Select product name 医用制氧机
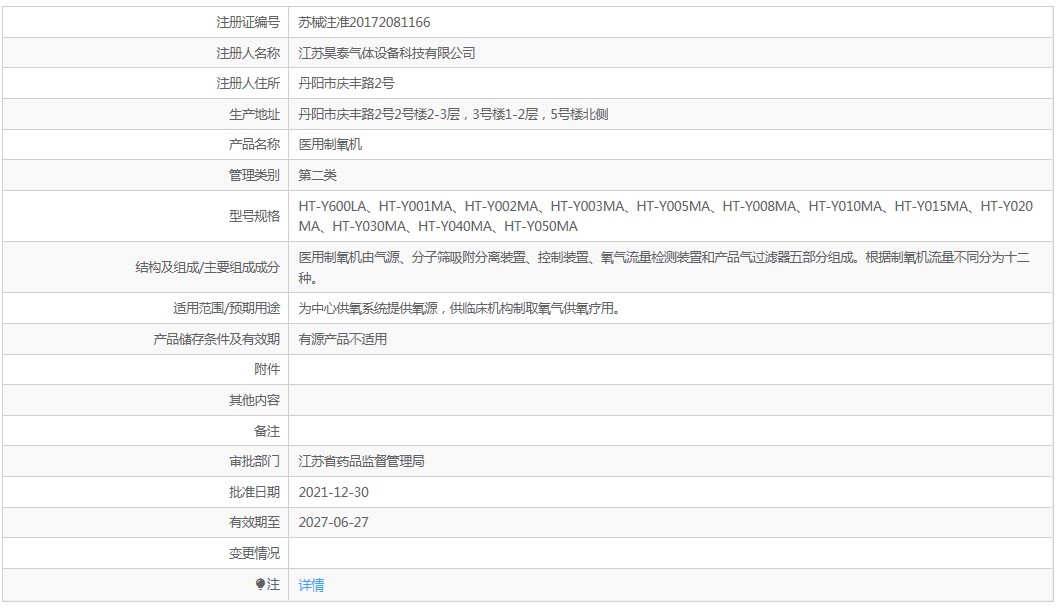 (330, 144)
